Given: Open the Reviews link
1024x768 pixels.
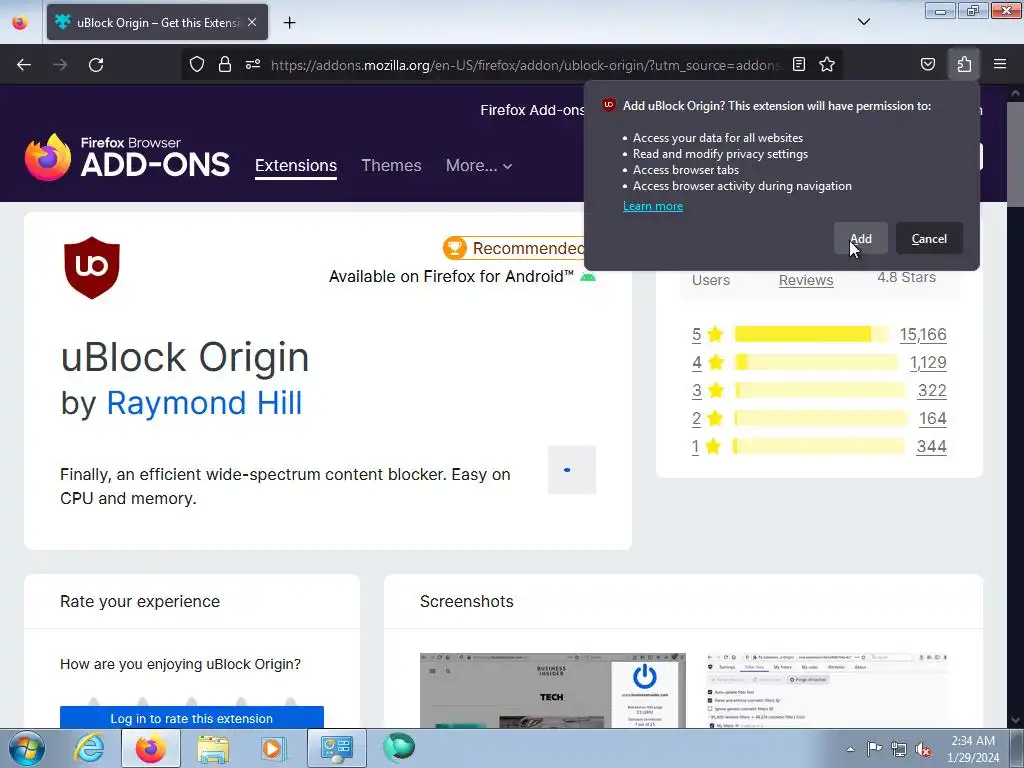Looking at the screenshot, I should [806, 280].
